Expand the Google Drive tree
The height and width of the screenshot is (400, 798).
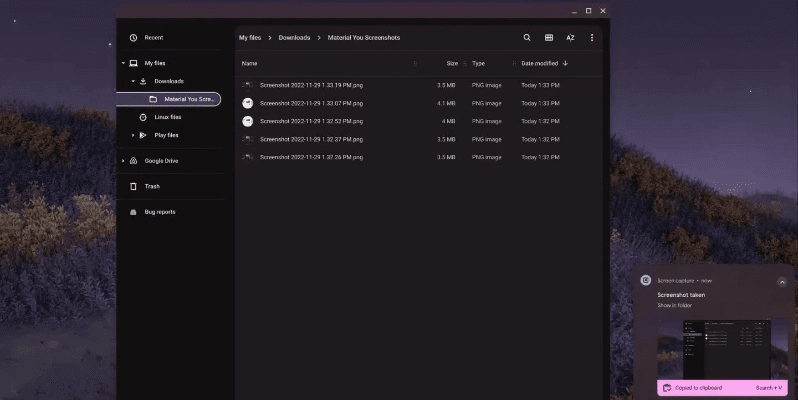click(123, 161)
